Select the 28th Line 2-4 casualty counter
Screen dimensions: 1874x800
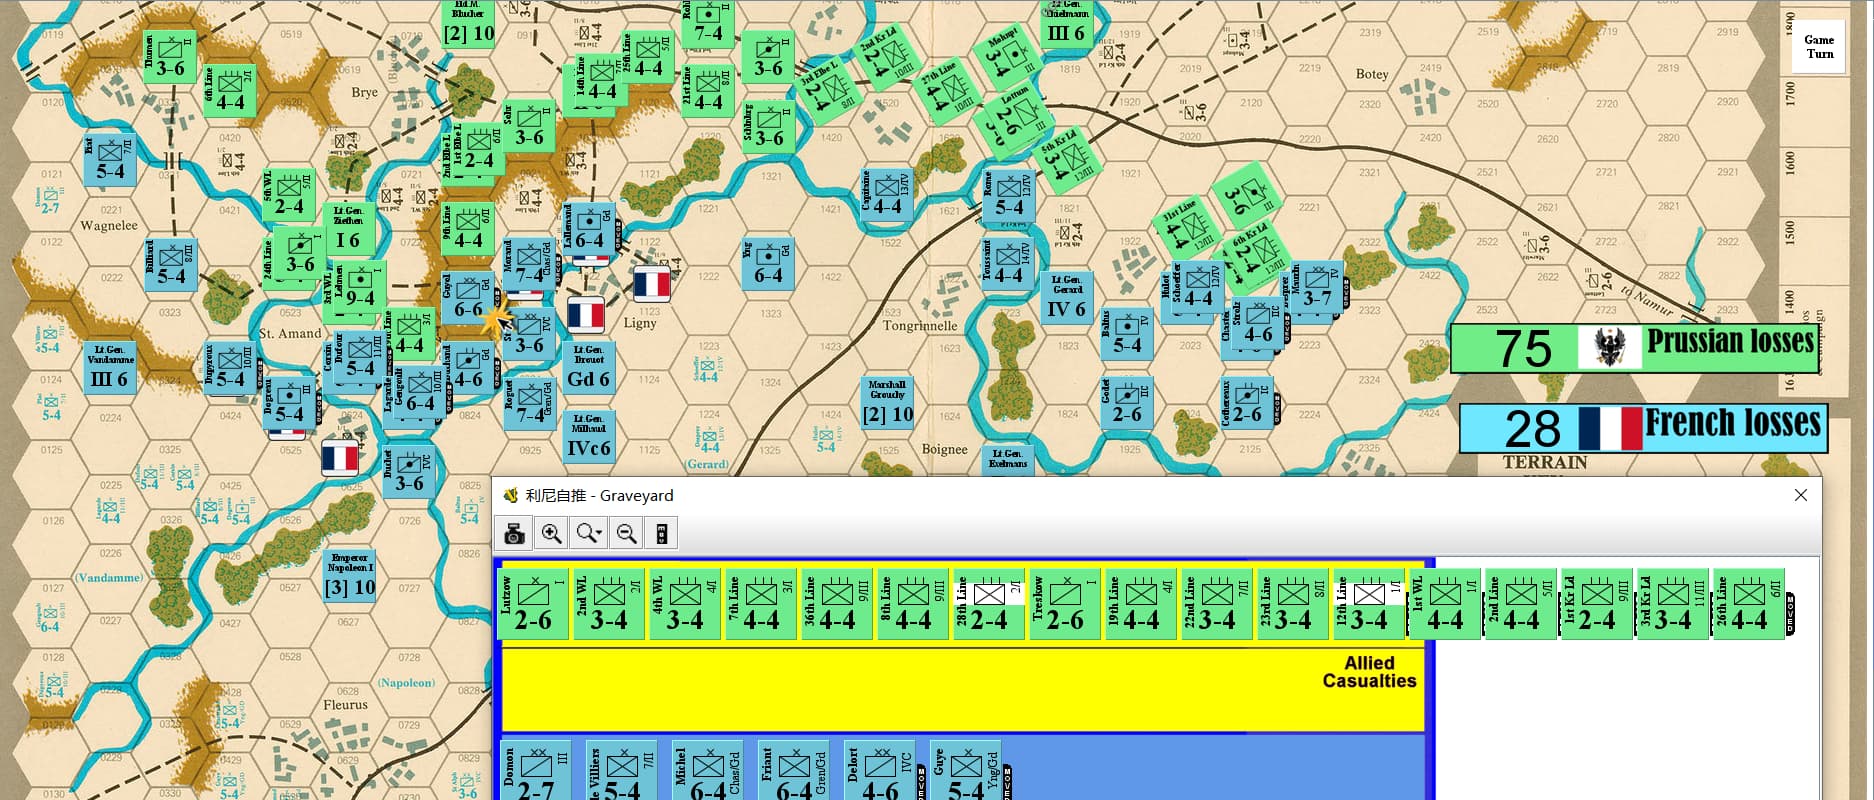click(989, 604)
